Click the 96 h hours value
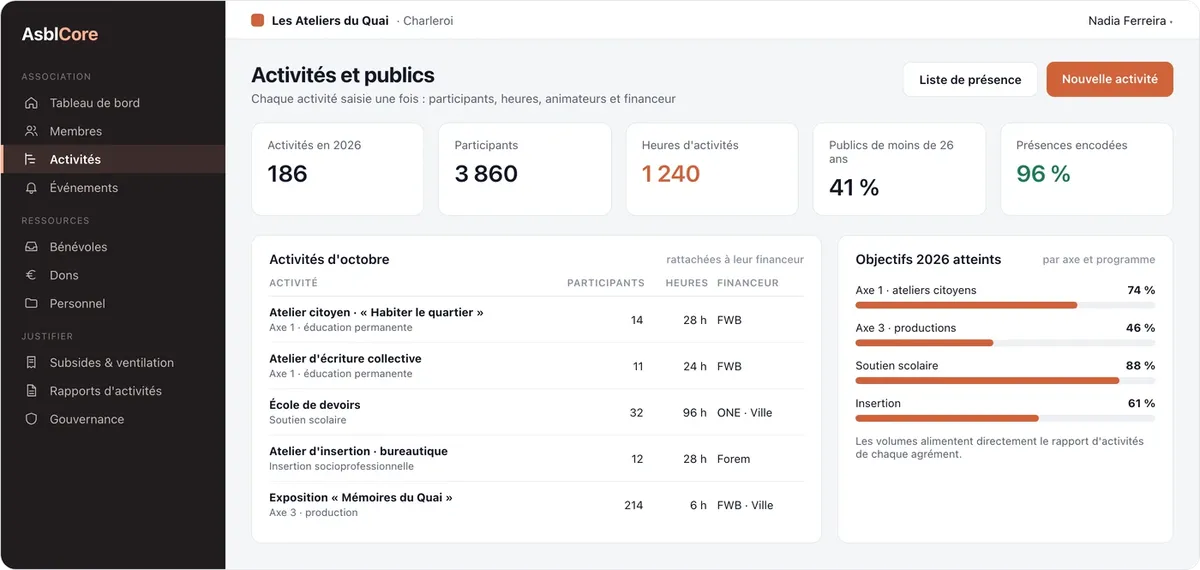Viewport: 1200px width, 570px height. pos(695,413)
